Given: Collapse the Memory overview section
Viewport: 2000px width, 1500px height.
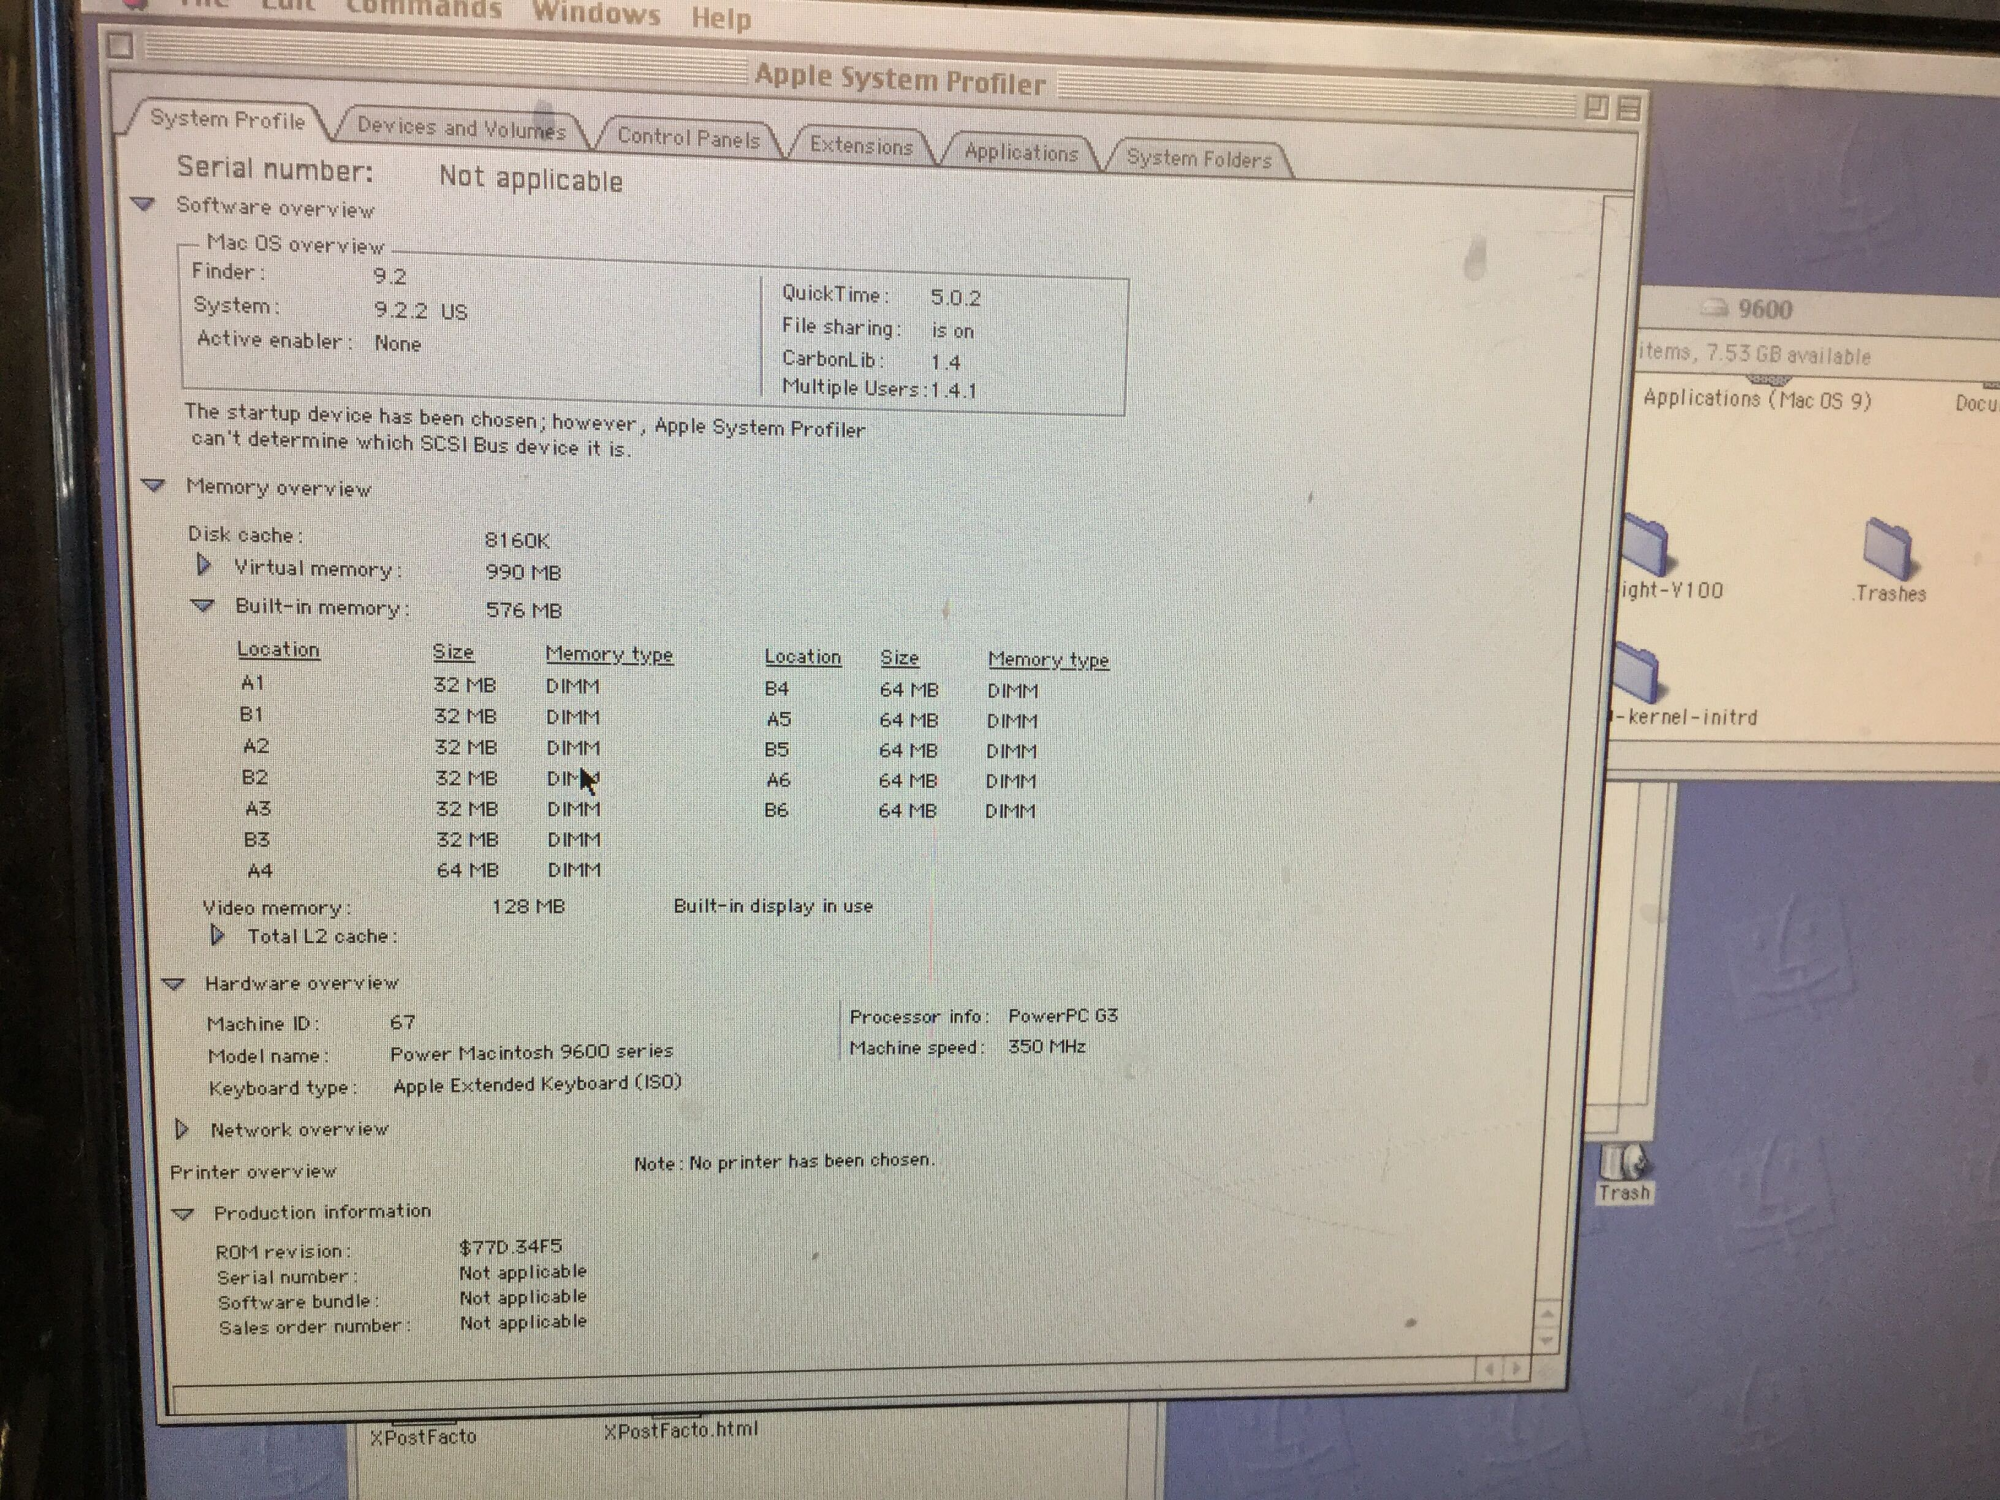Looking at the screenshot, I should coord(152,485).
